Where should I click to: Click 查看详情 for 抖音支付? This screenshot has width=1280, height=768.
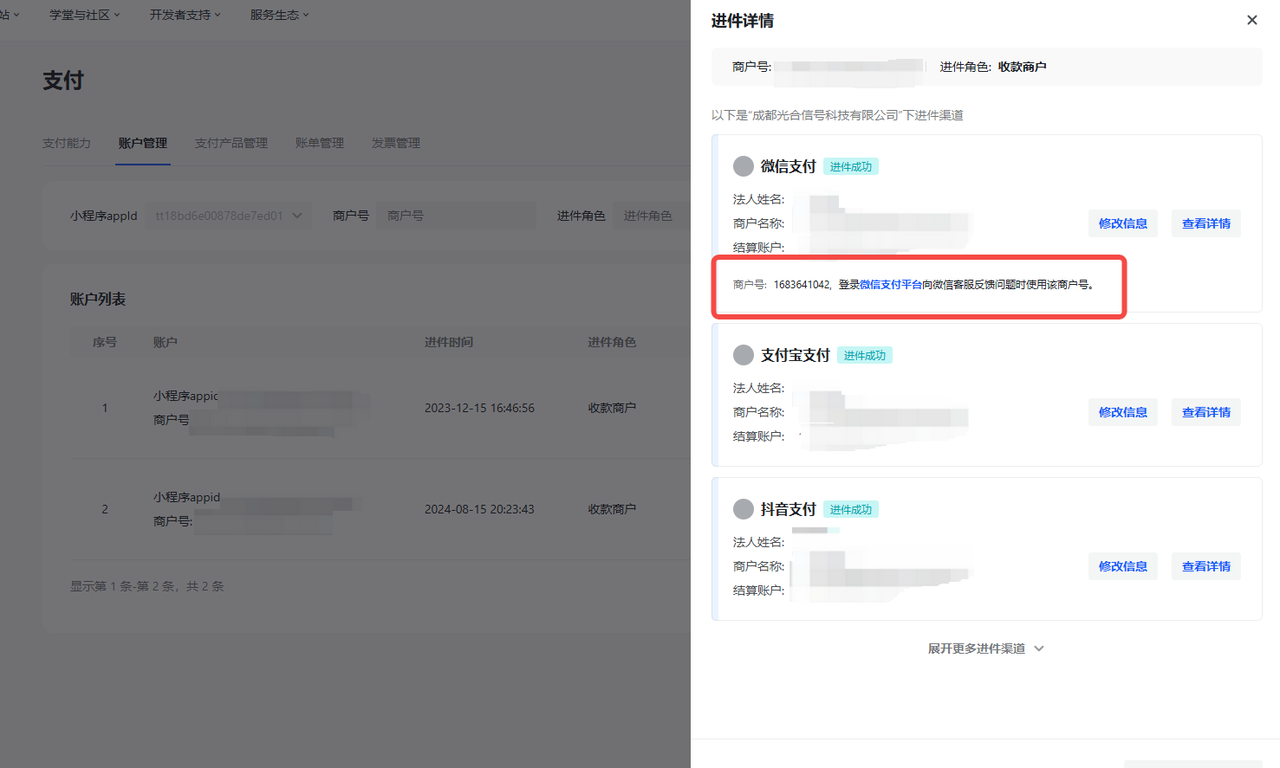tap(1206, 566)
